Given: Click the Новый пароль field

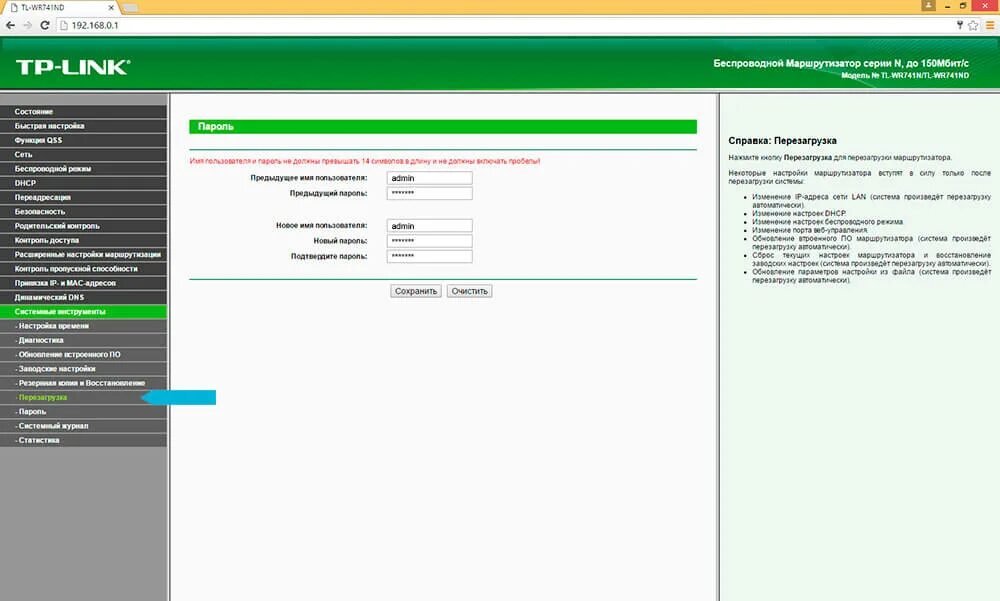Looking at the screenshot, I should (x=429, y=241).
